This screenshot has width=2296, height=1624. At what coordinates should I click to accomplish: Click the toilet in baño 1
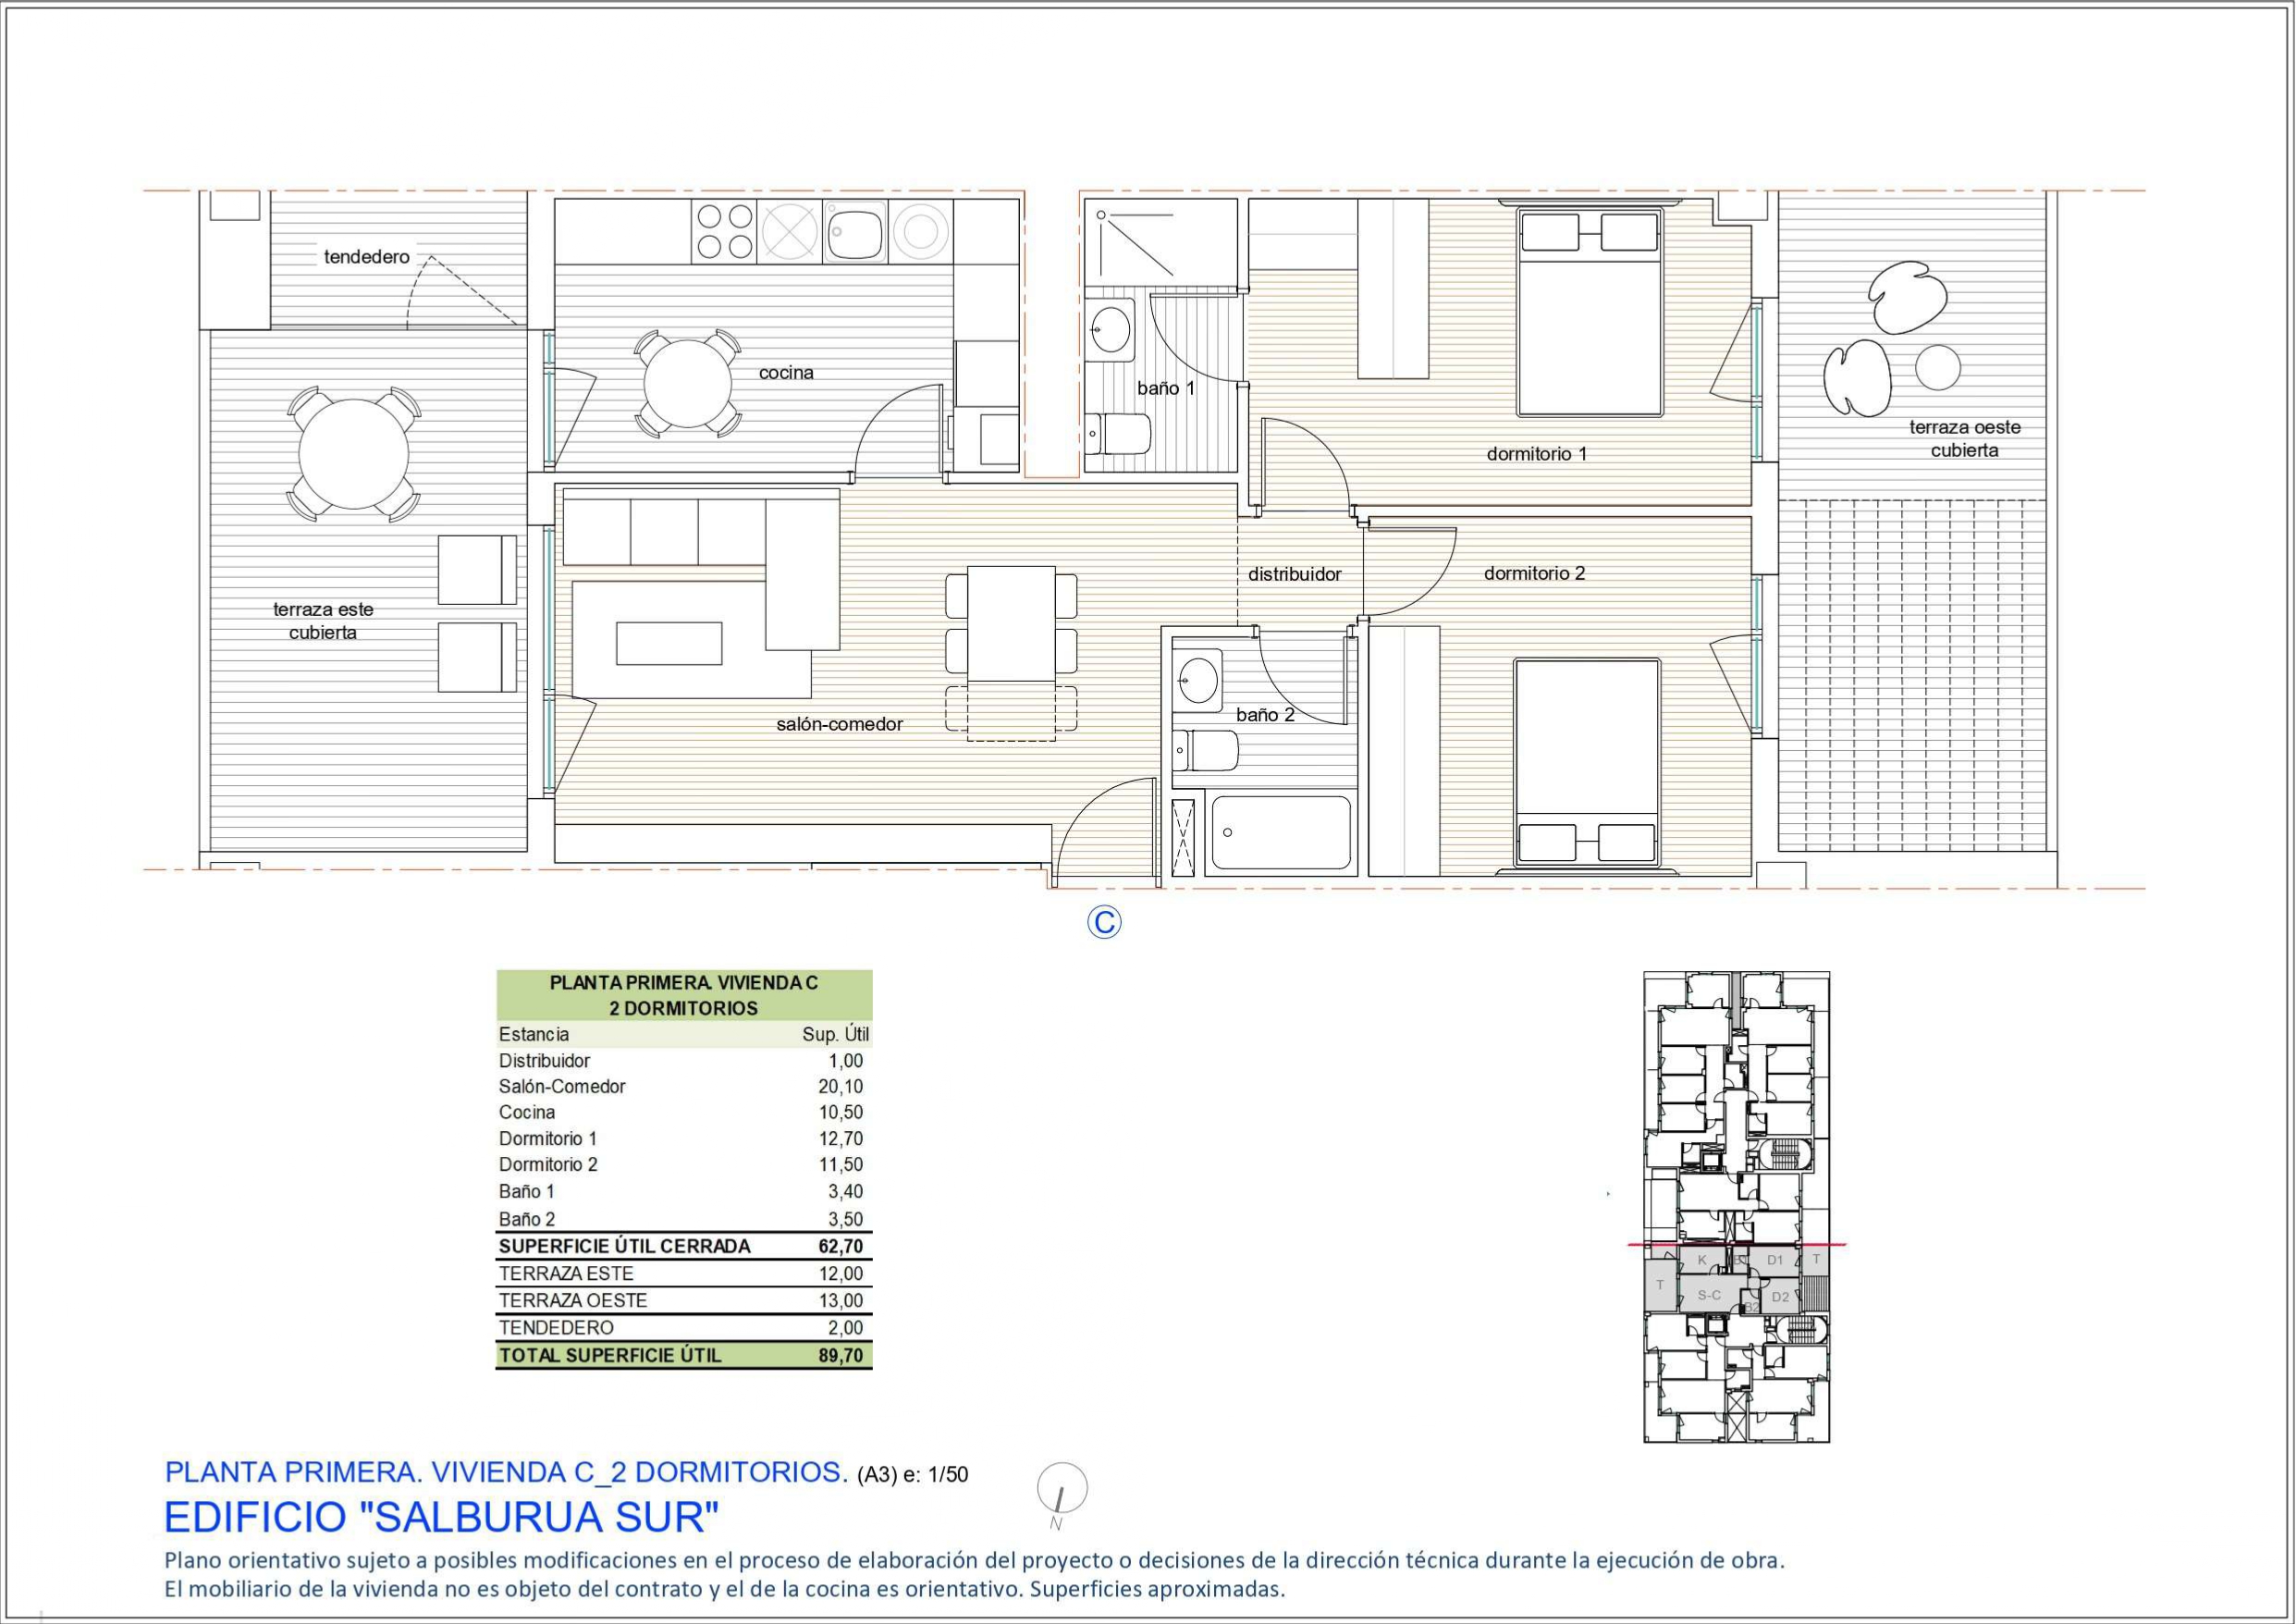pos(1119,434)
